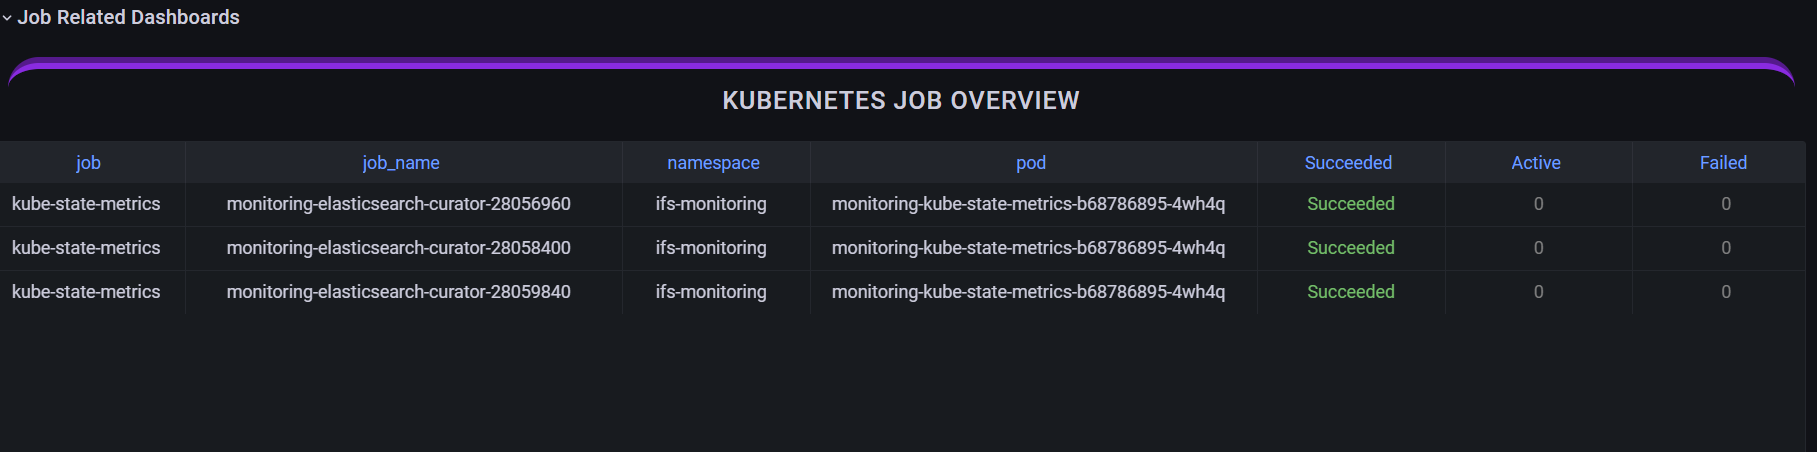Sort by the Succeeded column header
Viewport: 1817px width, 452px height.
tap(1348, 163)
